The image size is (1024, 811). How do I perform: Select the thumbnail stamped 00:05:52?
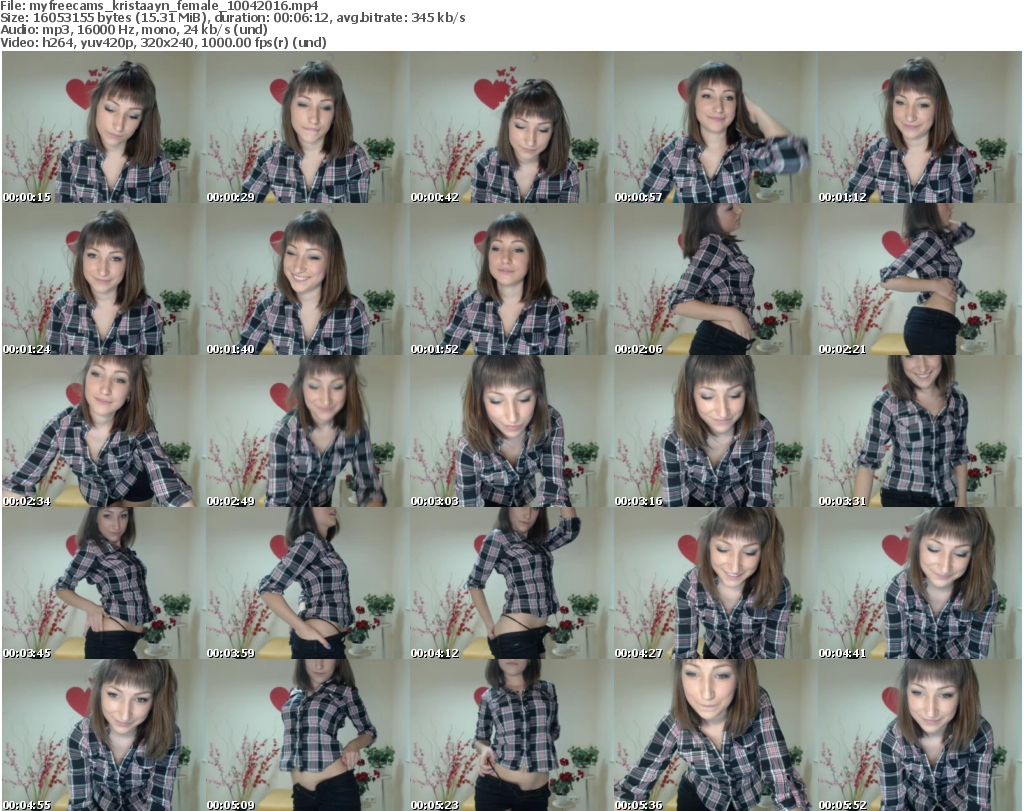coord(919,735)
